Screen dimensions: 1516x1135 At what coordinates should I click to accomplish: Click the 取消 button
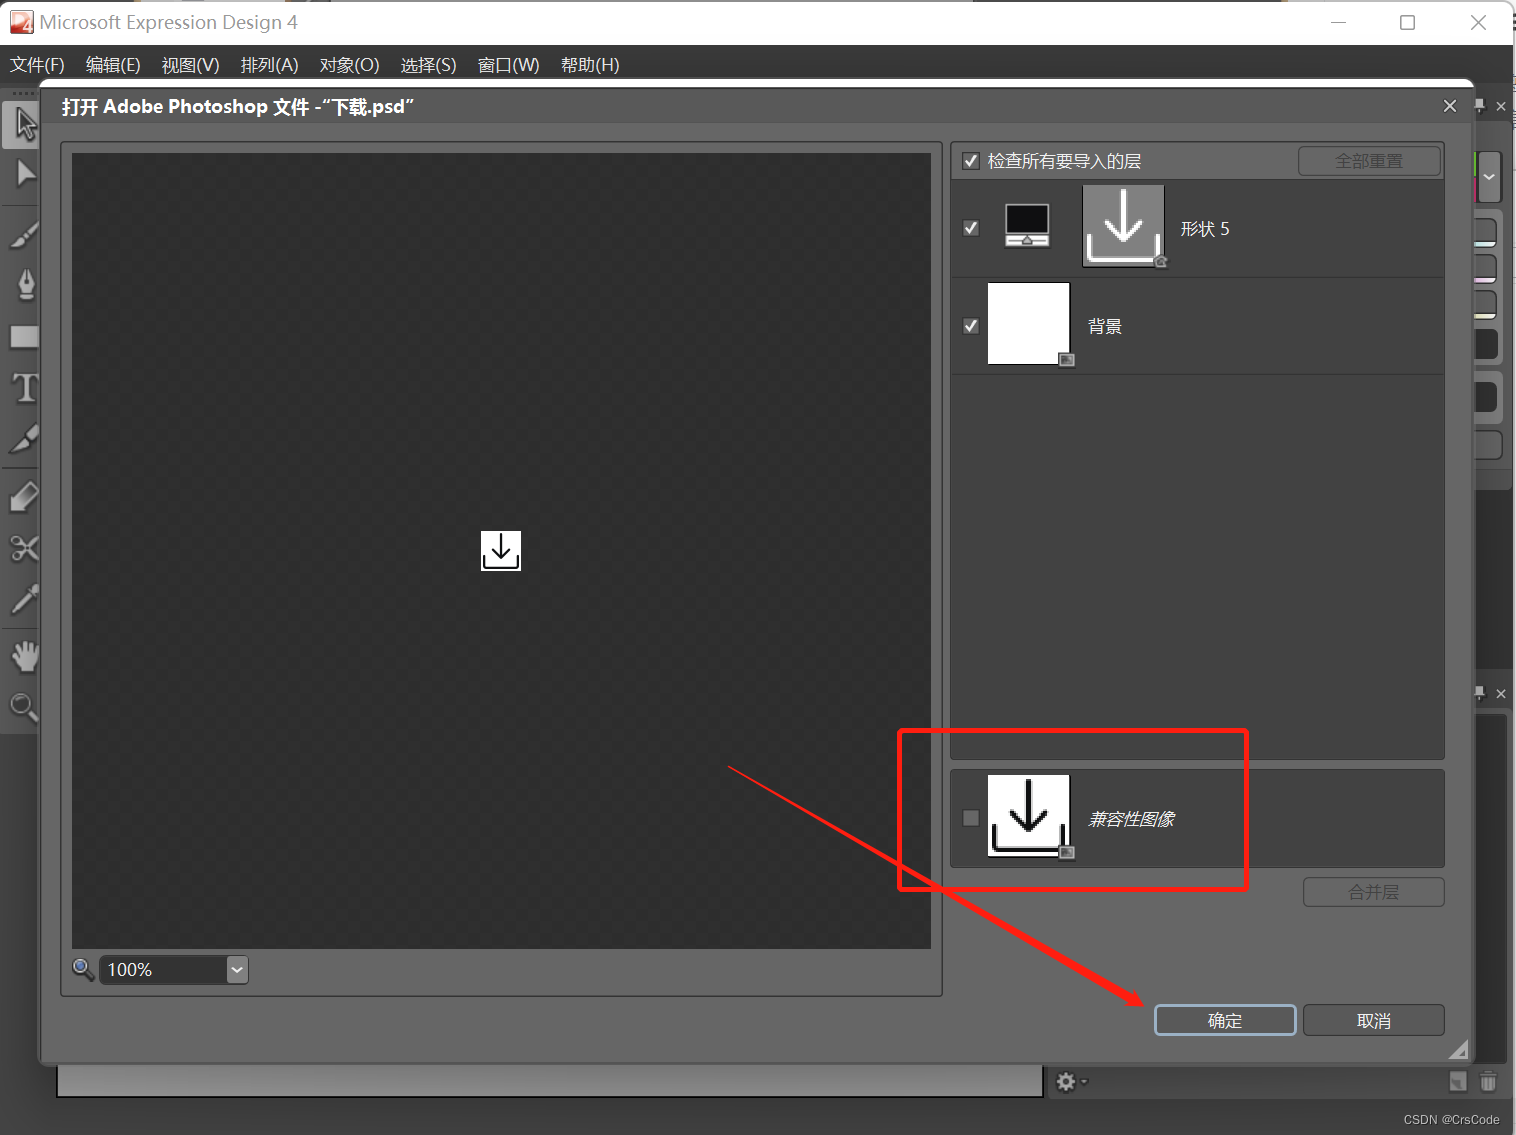coord(1374,1020)
